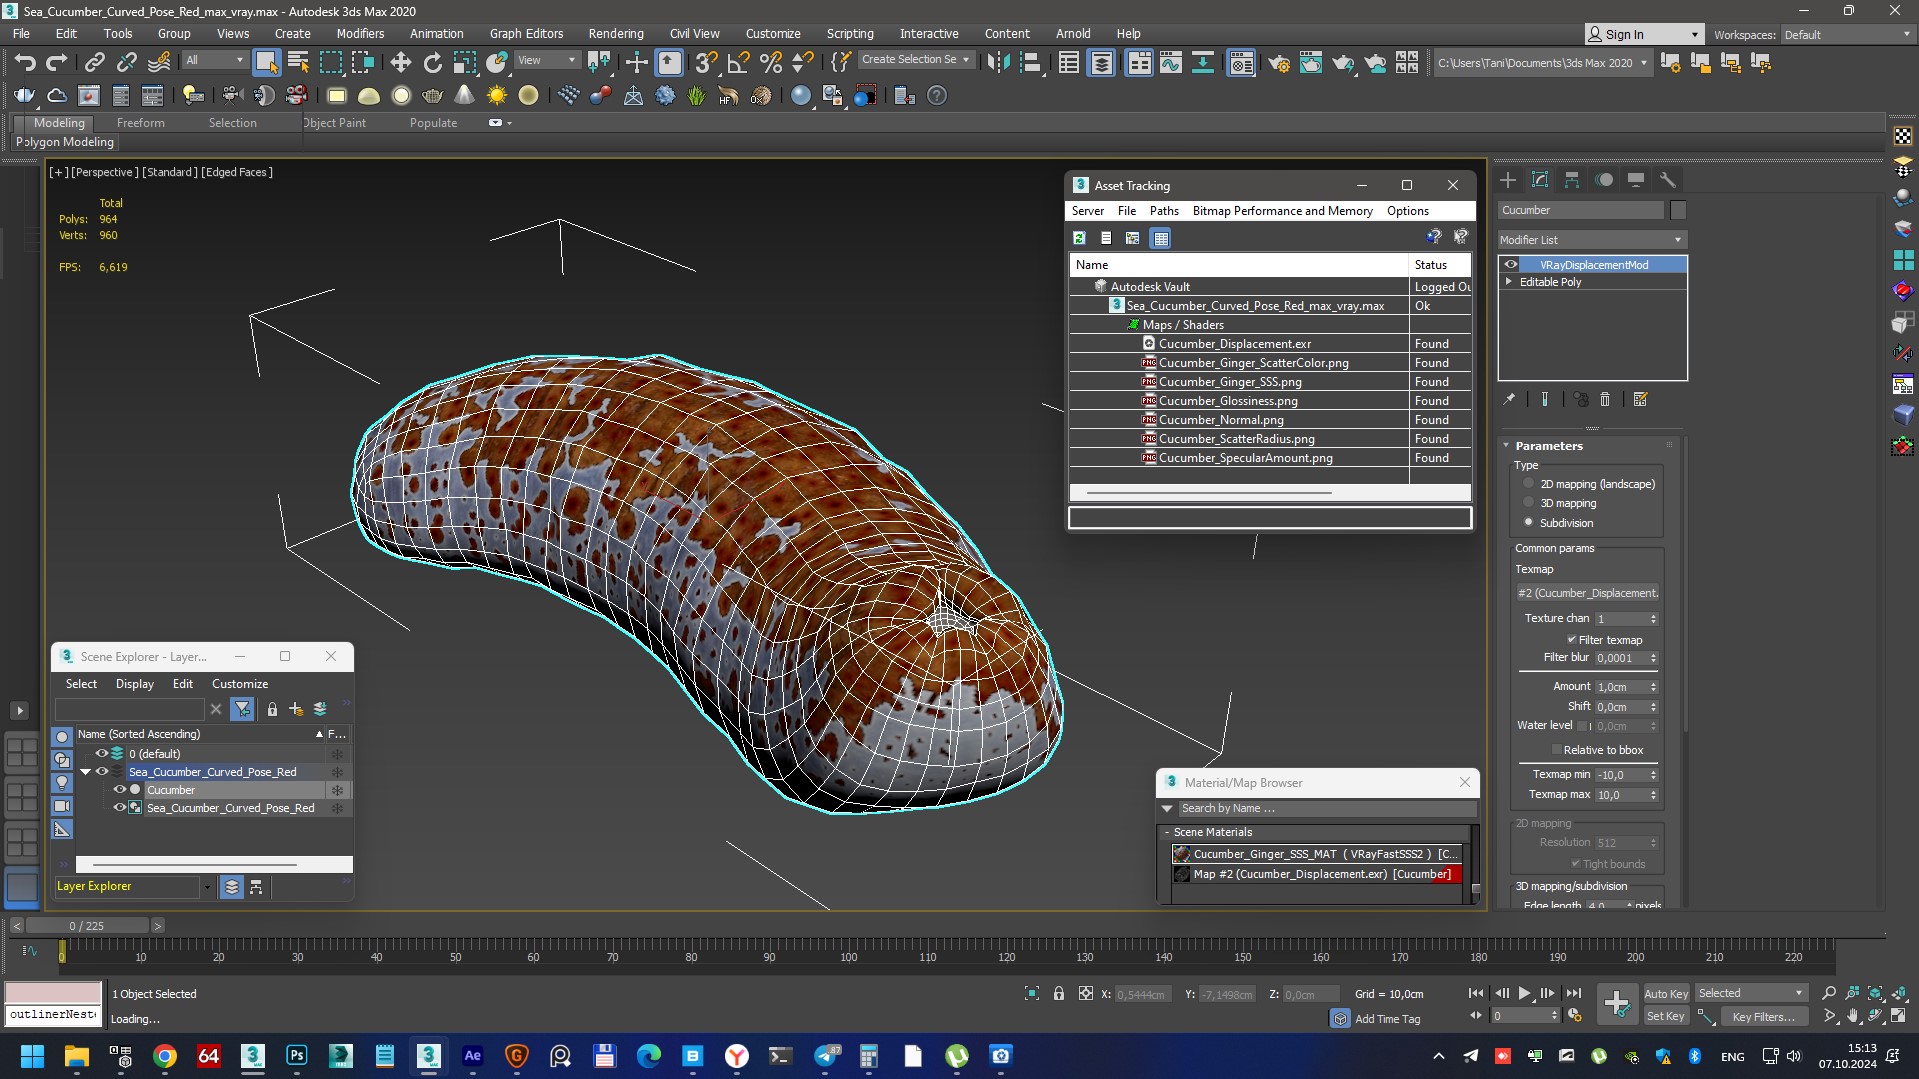This screenshot has height=1079, width=1919.
Task: Open the Create Selection Set dropdown
Action: click(915, 60)
